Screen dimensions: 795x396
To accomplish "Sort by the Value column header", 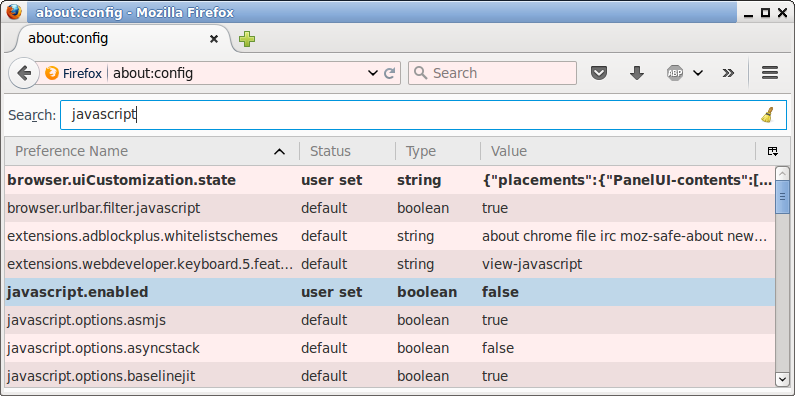I will (618, 151).
